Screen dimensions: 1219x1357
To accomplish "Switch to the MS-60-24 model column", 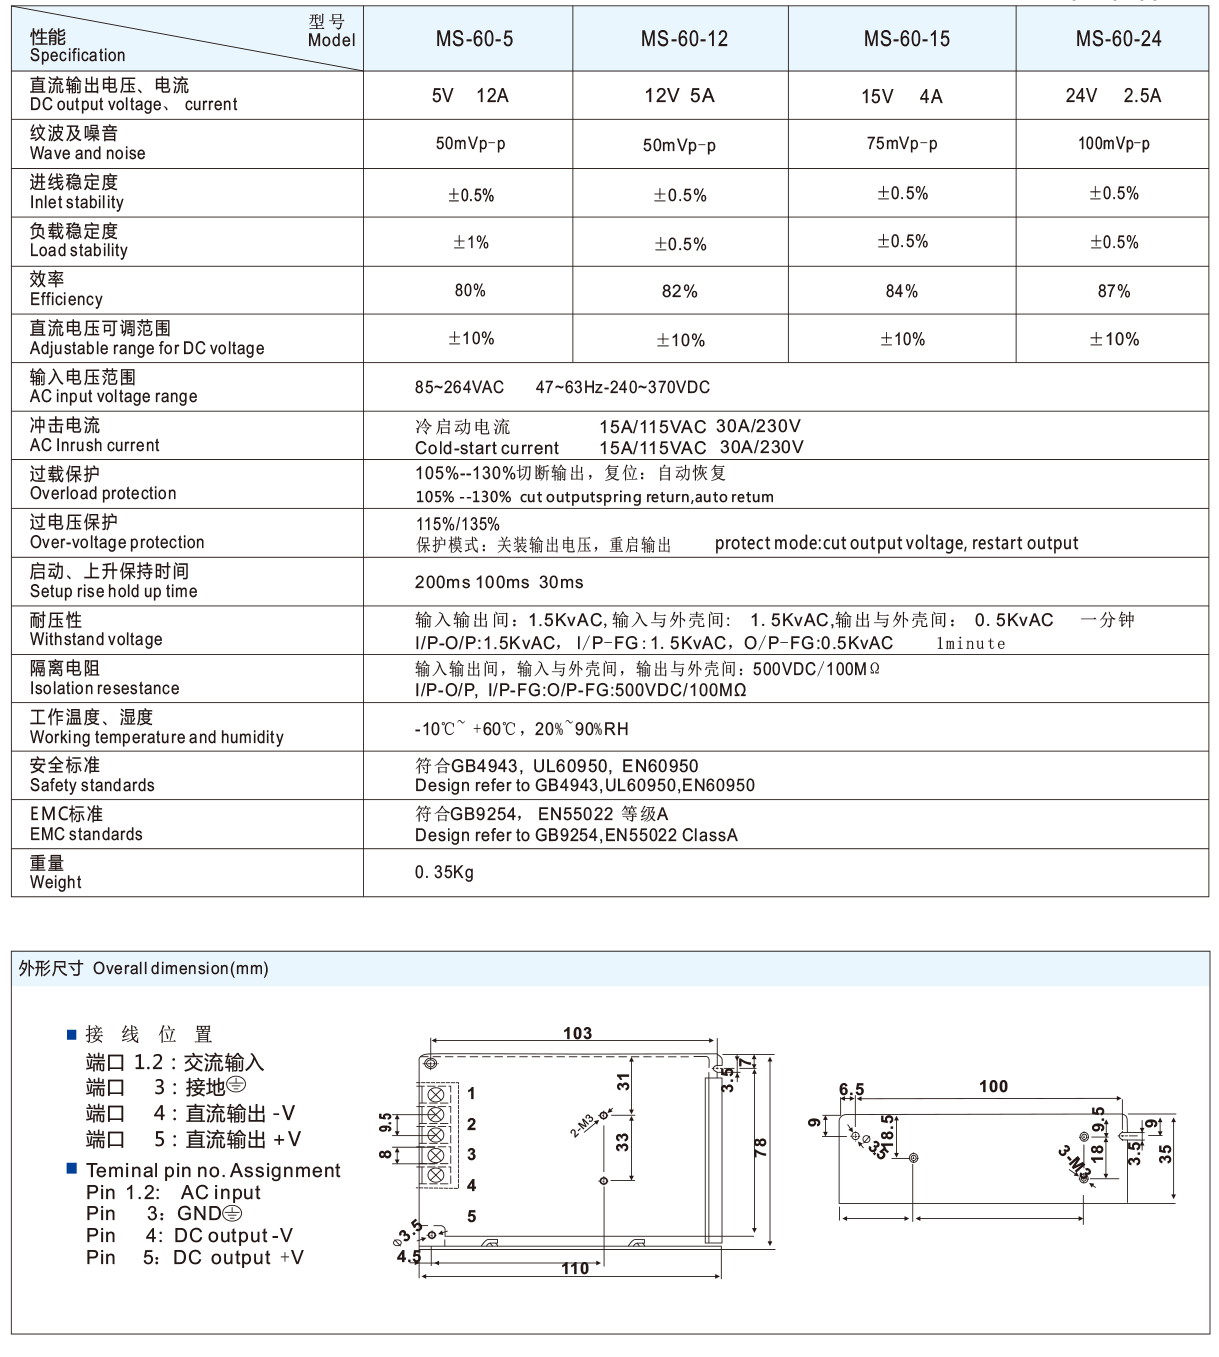I will coord(1113,39).
